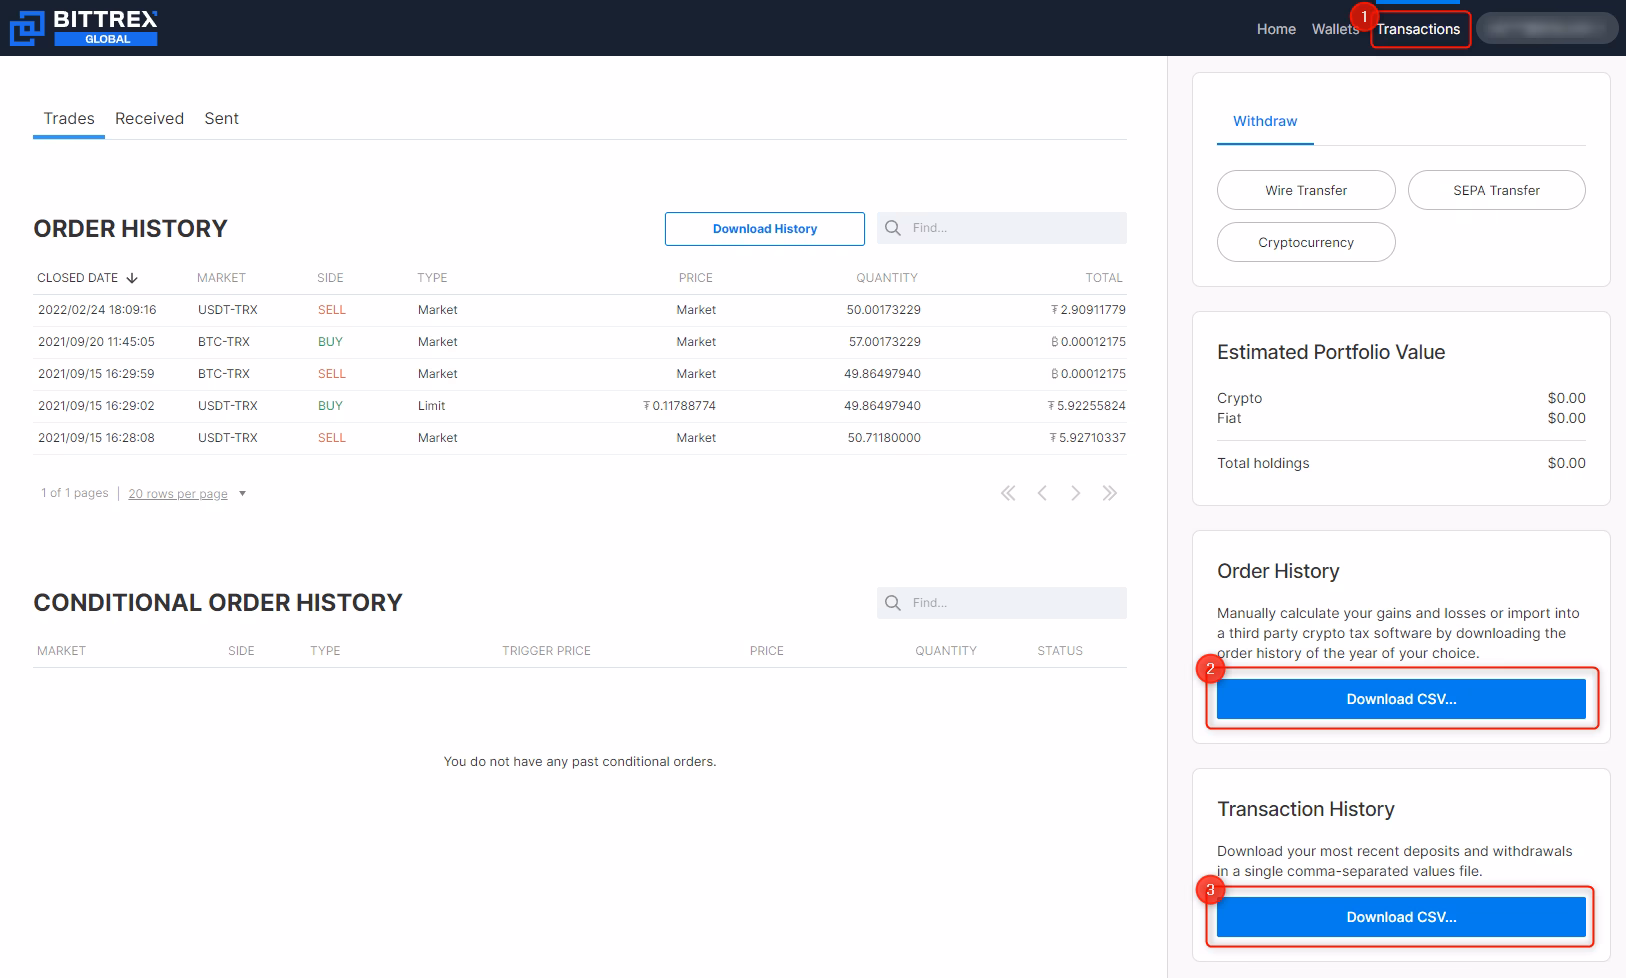Switch to the Received tab
This screenshot has width=1626, height=978.
(x=149, y=118)
